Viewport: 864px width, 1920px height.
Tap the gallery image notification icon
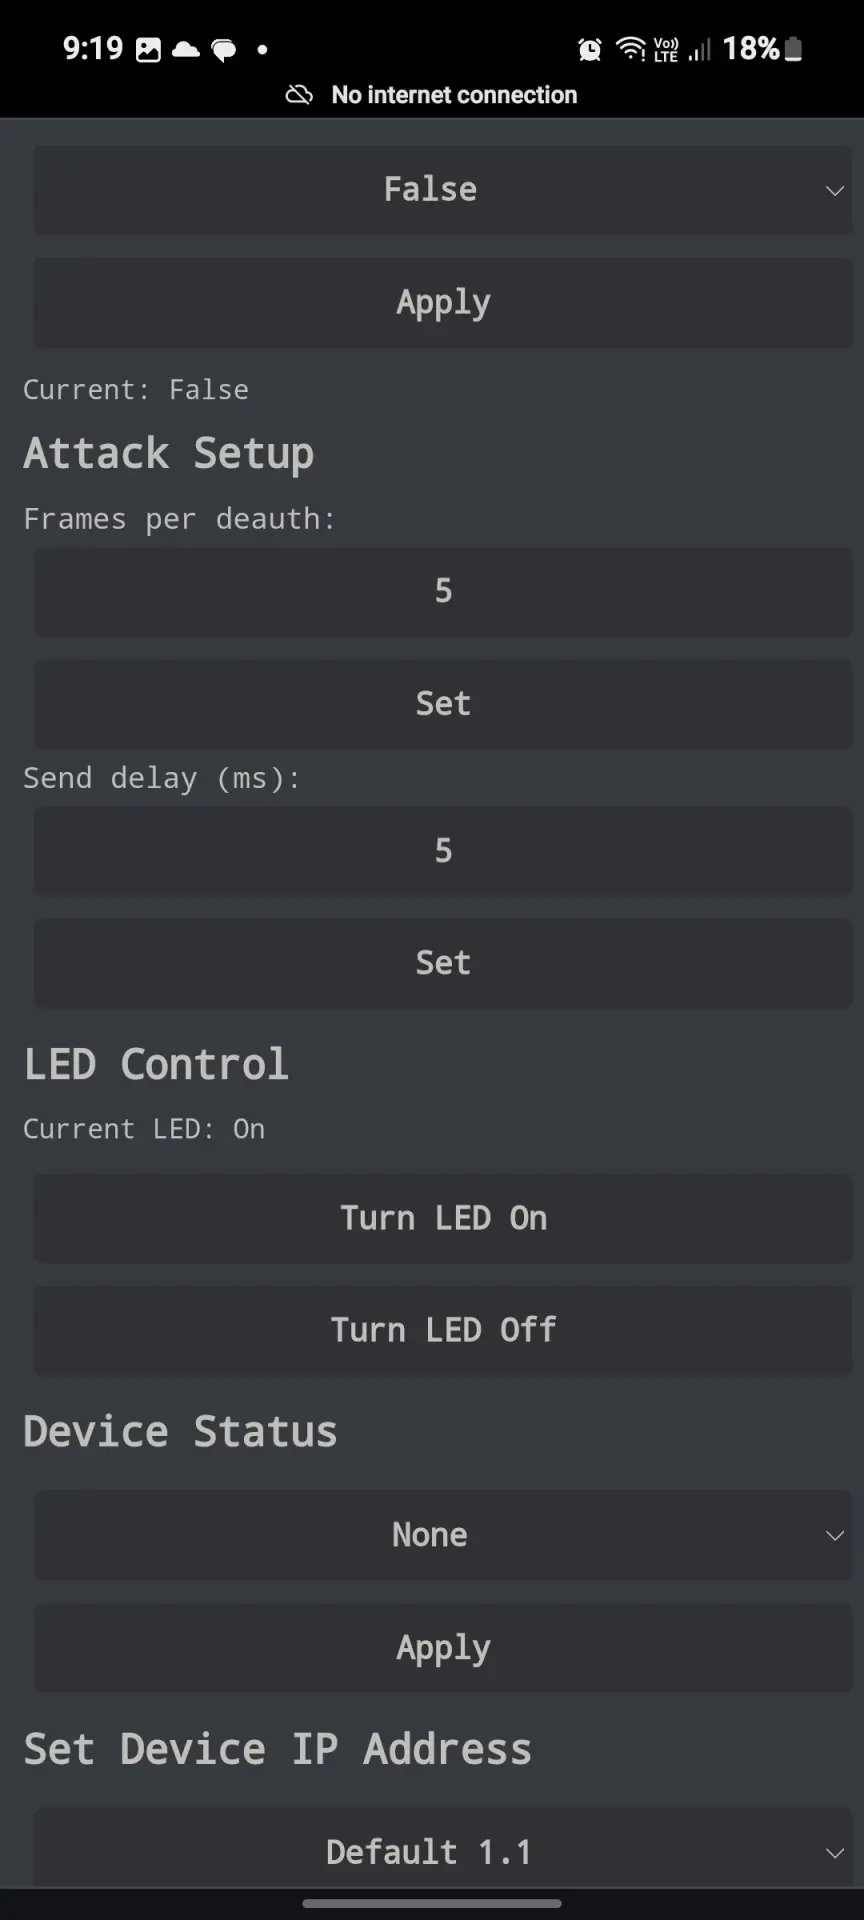(148, 49)
